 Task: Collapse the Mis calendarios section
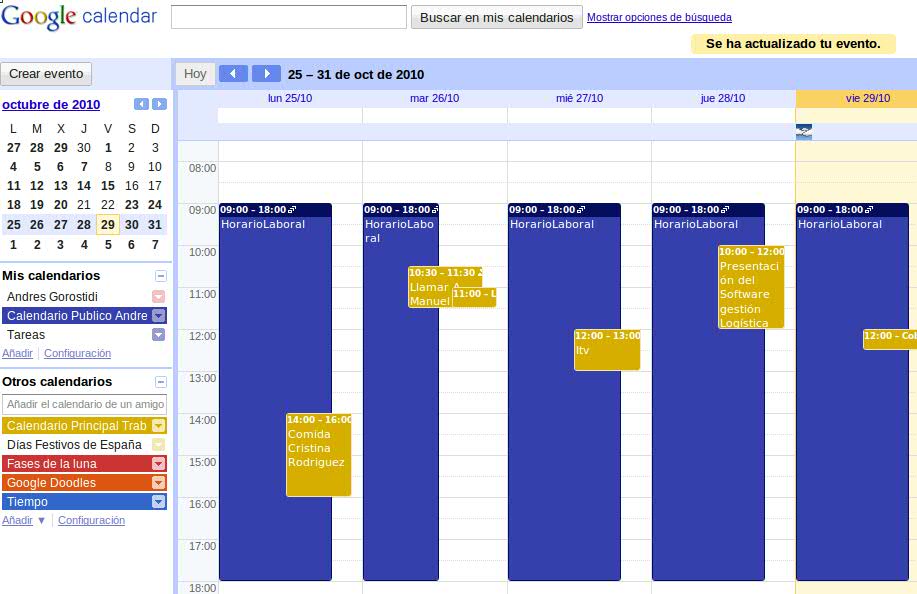[160, 276]
